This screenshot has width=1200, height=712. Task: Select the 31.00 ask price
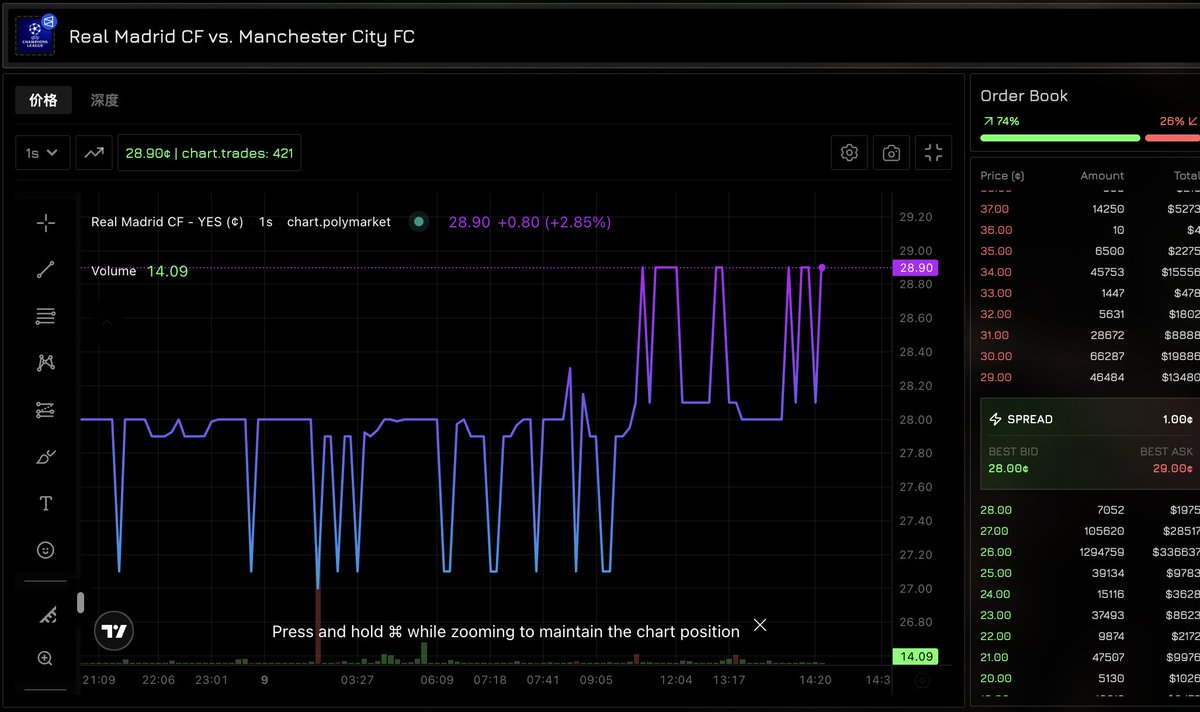point(996,335)
